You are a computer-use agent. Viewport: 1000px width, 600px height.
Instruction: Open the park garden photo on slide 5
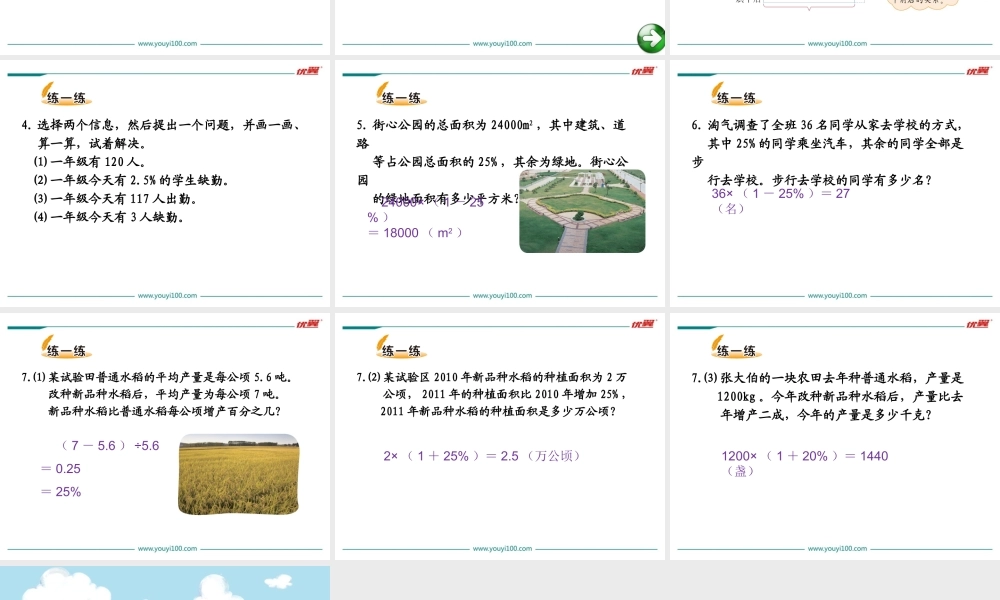(582, 211)
